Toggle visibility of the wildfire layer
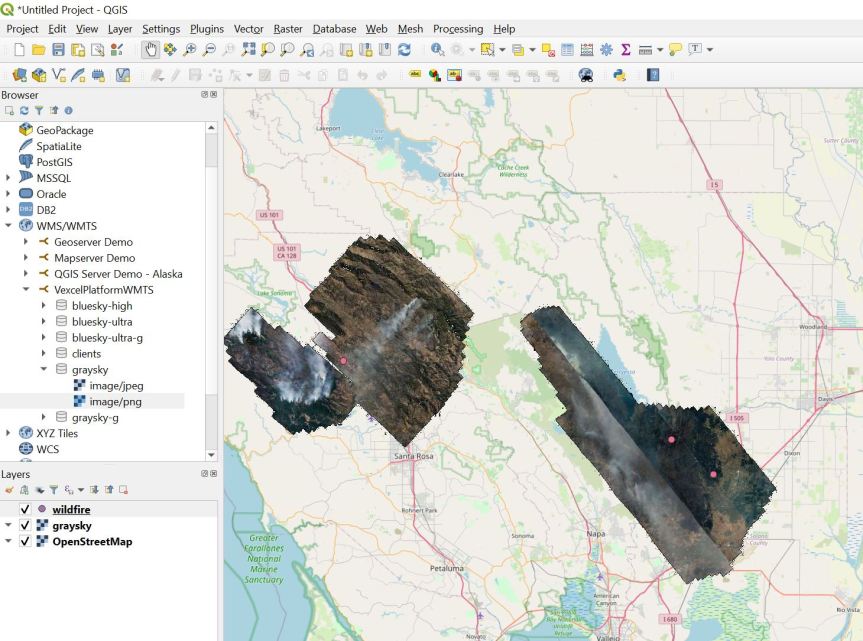This screenshot has height=641, width=863. (24, 510)
